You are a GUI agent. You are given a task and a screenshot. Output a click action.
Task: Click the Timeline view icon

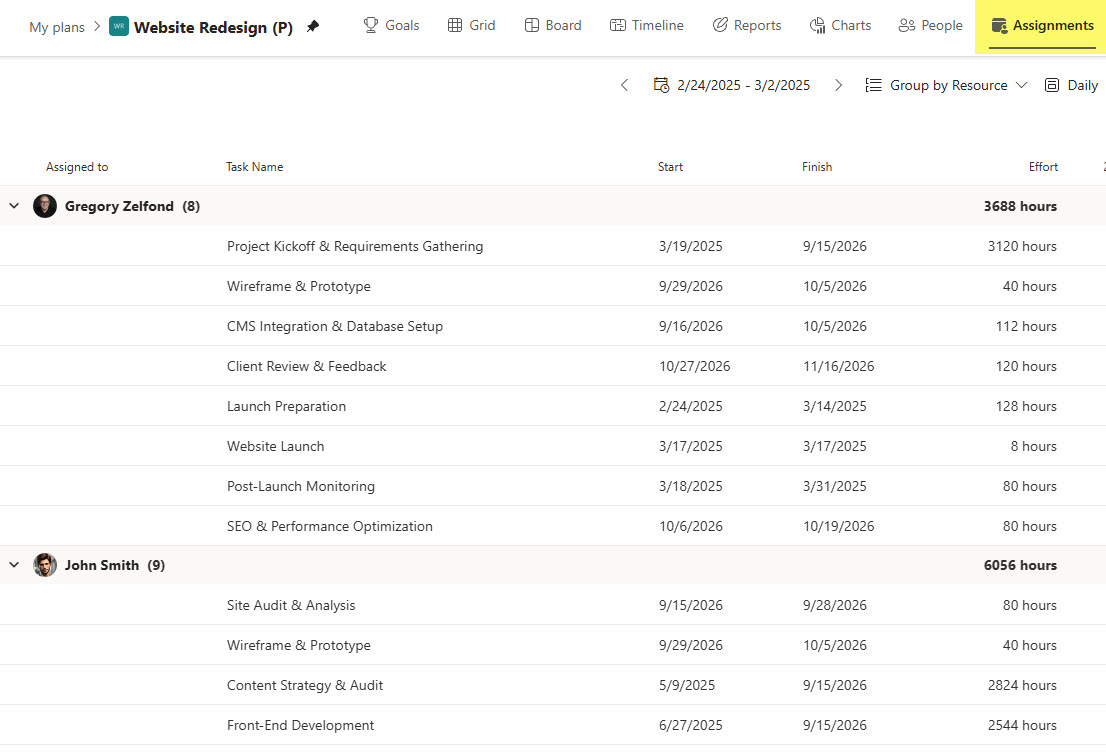point(617,25)
